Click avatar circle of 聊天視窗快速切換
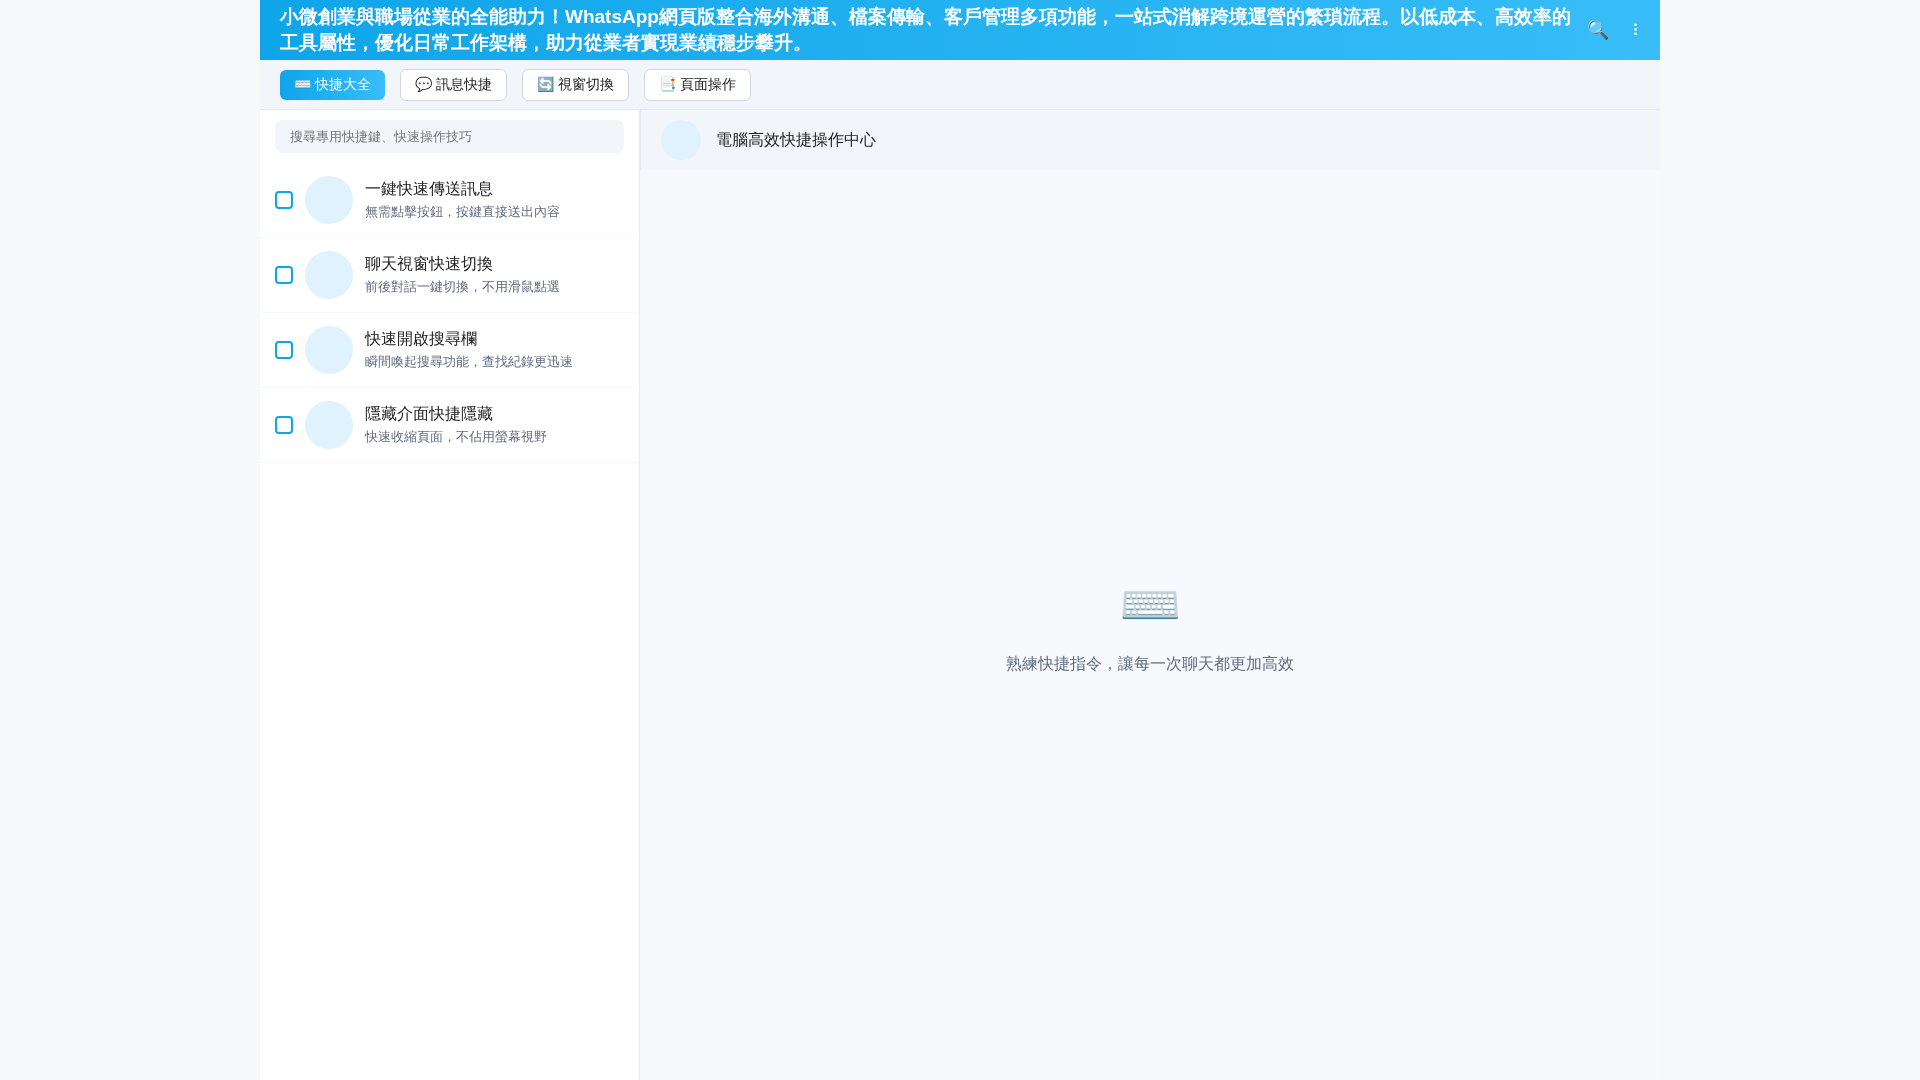Screen dimensions: 1920x1080 (329, 275)
